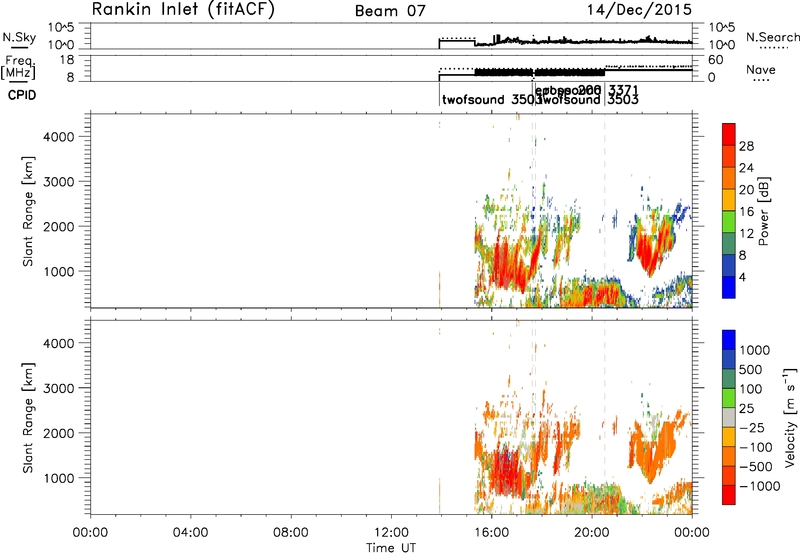800x554 pixels.
Task: Click the 'N.Search' legend label
Action: point(772,37)
